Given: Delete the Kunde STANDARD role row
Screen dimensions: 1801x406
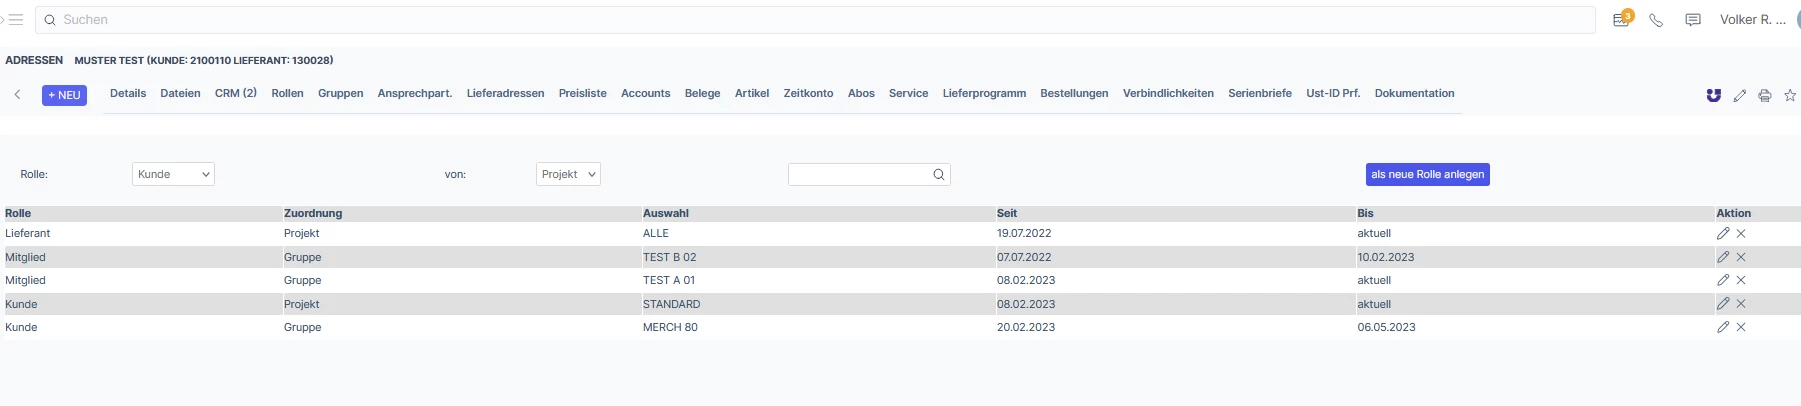Looking at the screenshot, I should click(x=1741, y=303).
